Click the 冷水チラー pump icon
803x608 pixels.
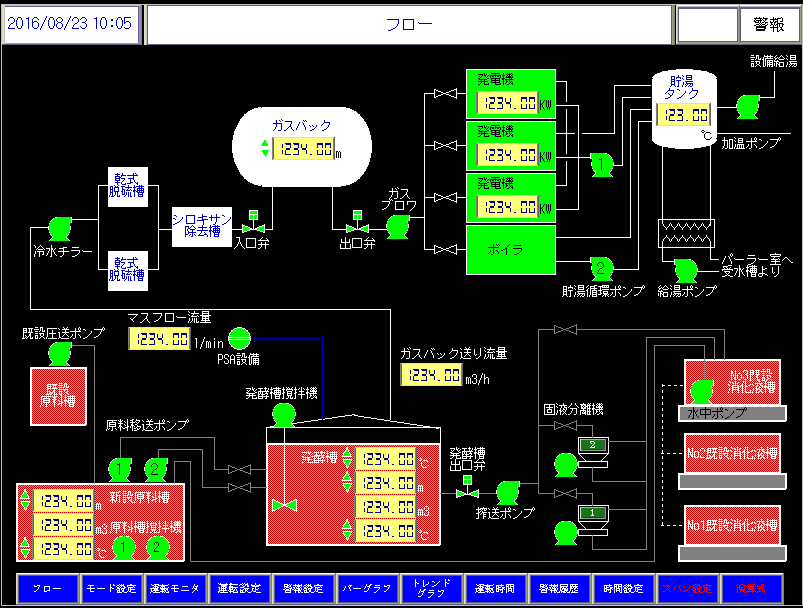(60, 228)
